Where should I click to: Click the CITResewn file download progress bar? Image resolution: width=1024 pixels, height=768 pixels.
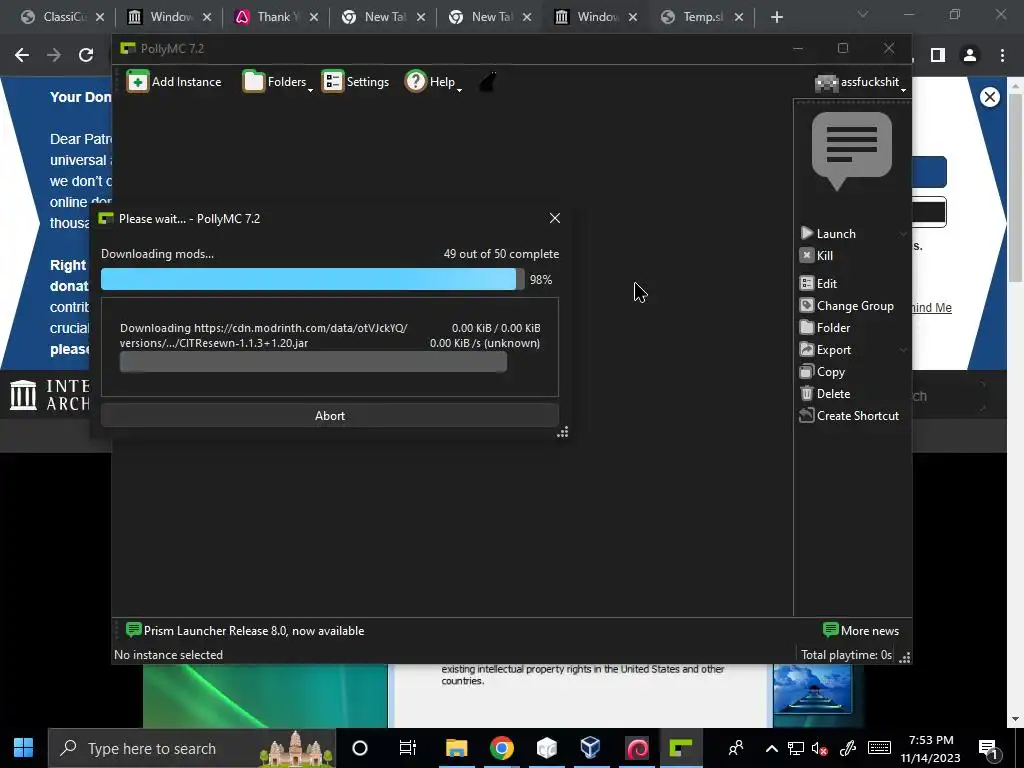pyautogui.click(x=313, y=362)
